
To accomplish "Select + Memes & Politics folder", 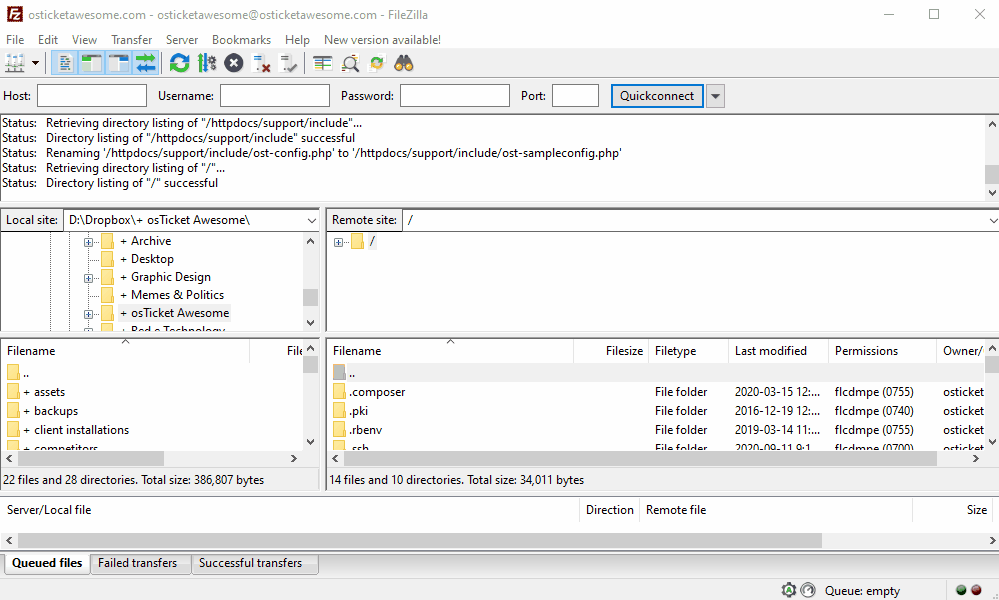I will click(x=172, y=295).
